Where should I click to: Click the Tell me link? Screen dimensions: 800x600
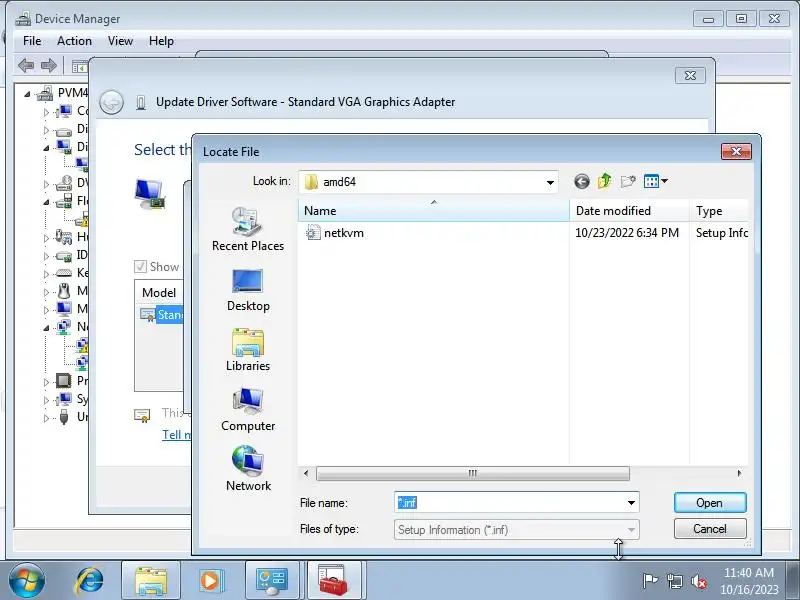(176, 435)
